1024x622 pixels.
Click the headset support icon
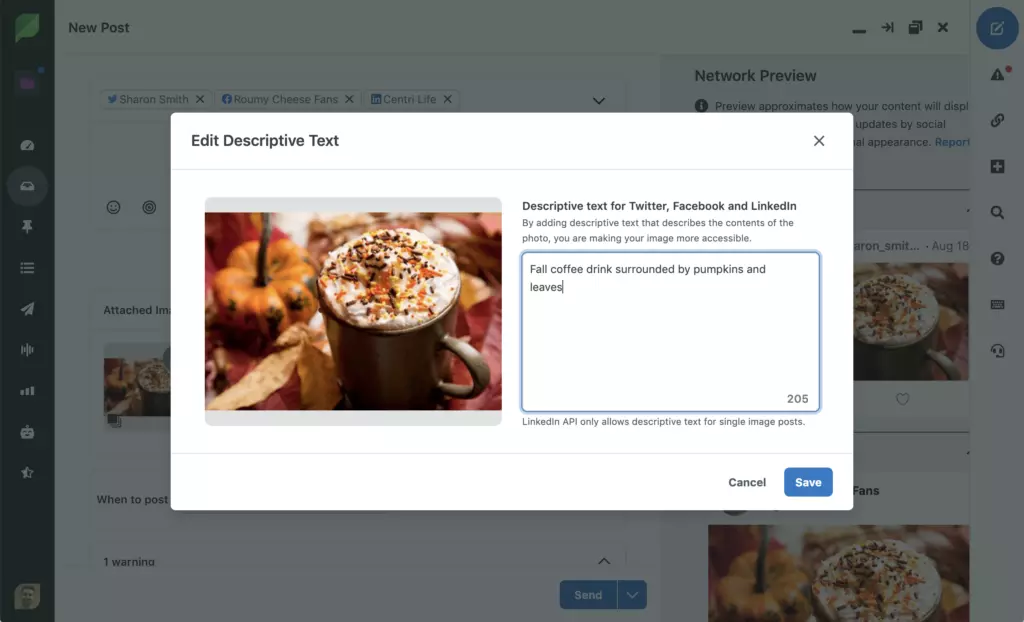tap(997, 351)
